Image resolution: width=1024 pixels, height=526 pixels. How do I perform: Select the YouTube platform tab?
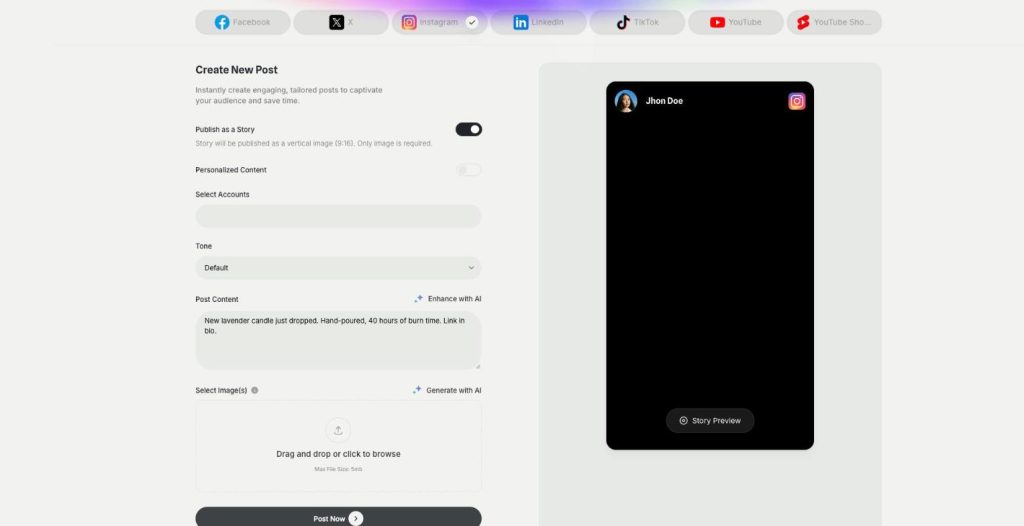735,22
